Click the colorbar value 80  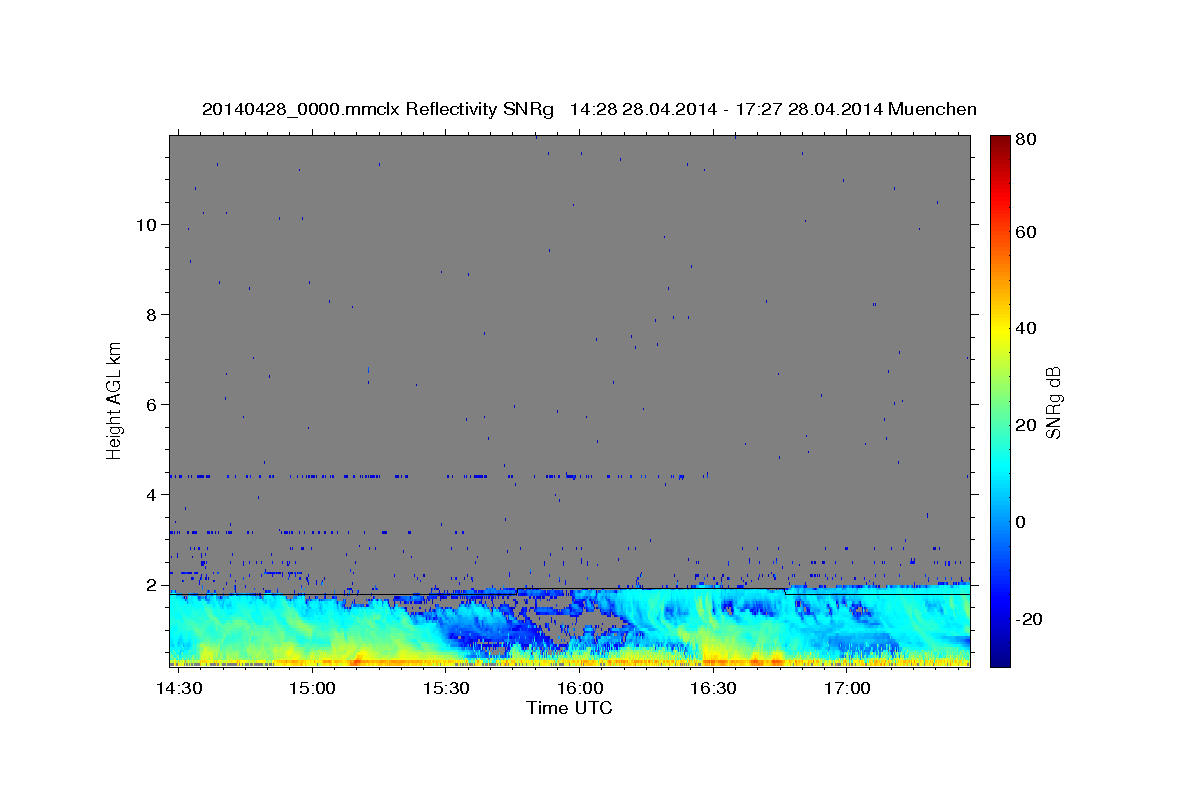[x=1026, y=139]
